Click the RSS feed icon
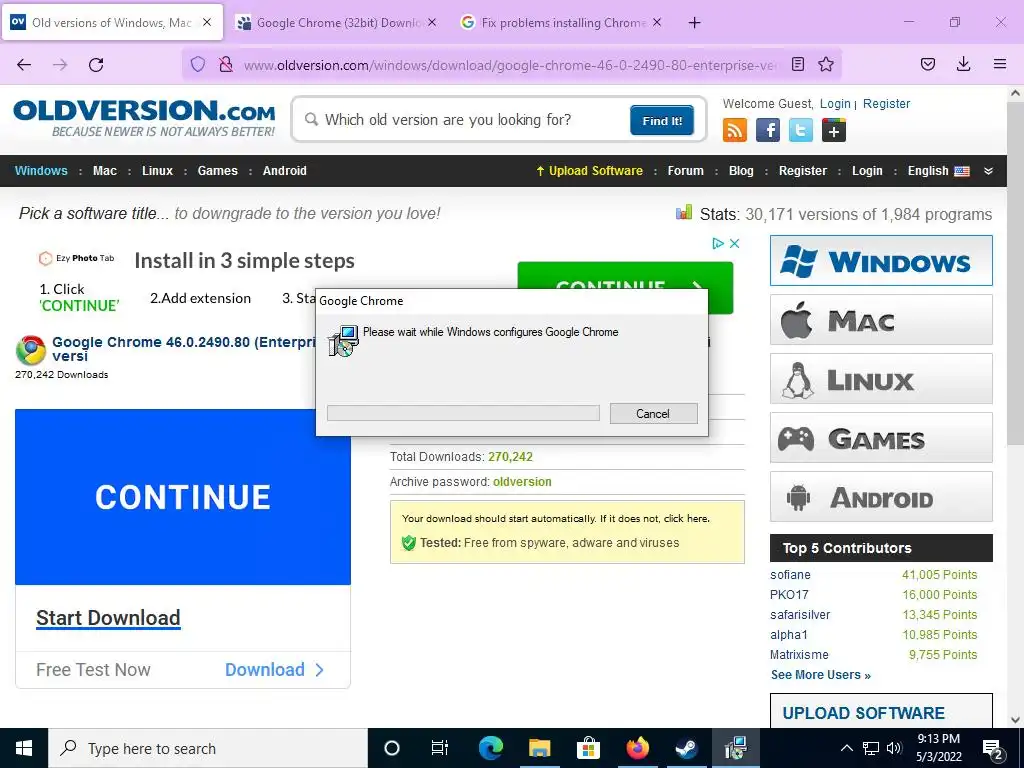 (735, 130)
